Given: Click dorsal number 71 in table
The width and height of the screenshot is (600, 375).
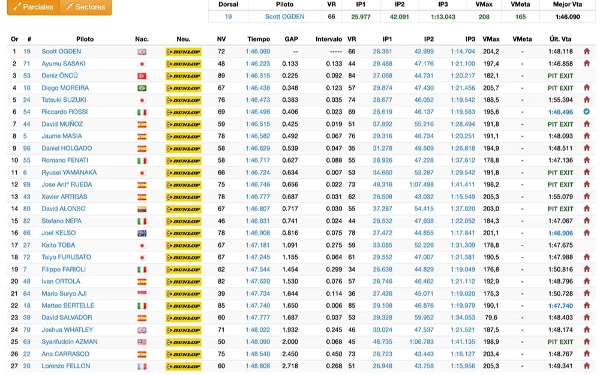Looking at the screenshot, I should pos(26,63).
